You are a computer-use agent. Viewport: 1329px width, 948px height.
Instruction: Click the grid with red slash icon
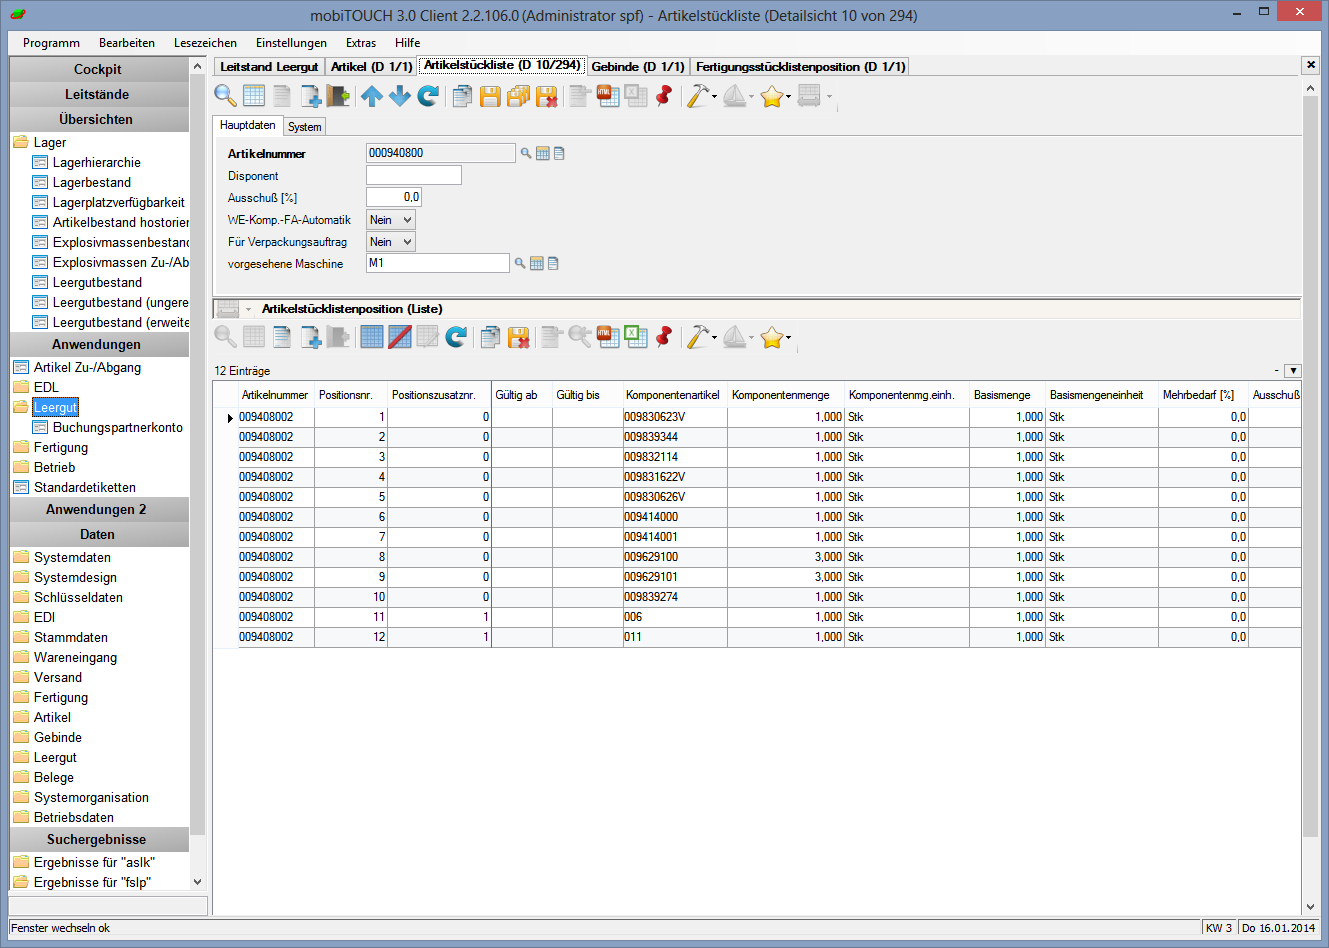click(400, 337)
